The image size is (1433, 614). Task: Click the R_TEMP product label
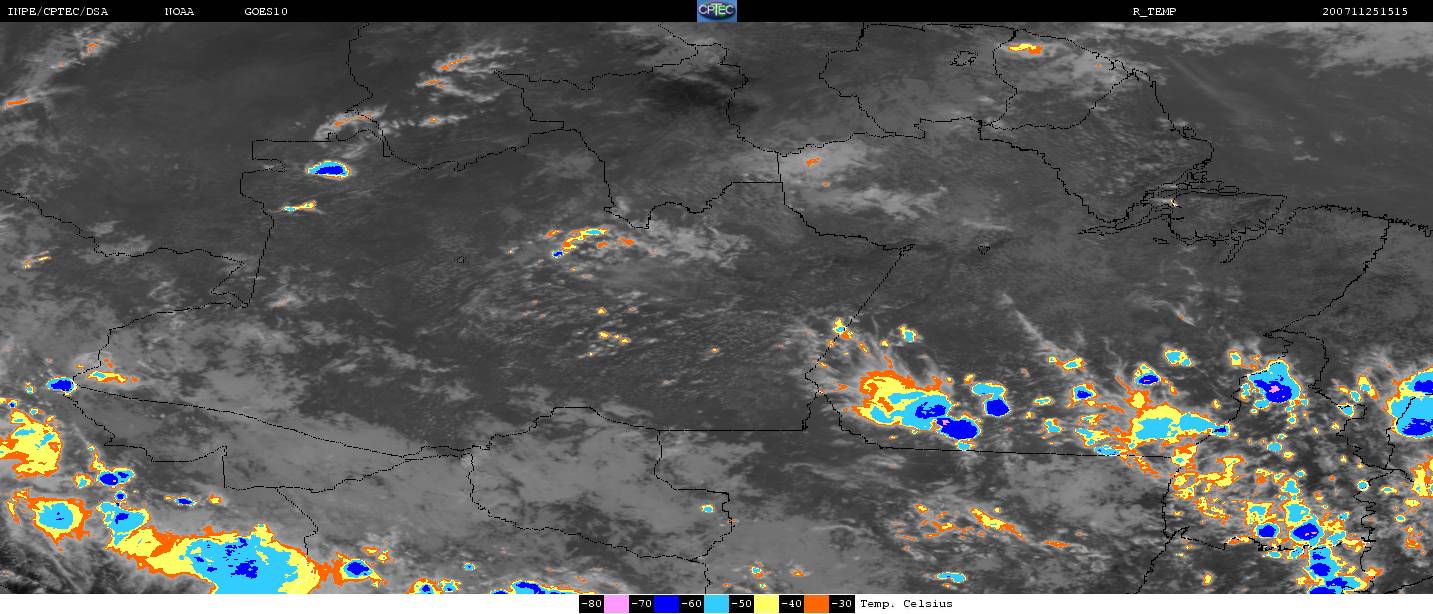pyautogui.click(x=1154, y=12)
